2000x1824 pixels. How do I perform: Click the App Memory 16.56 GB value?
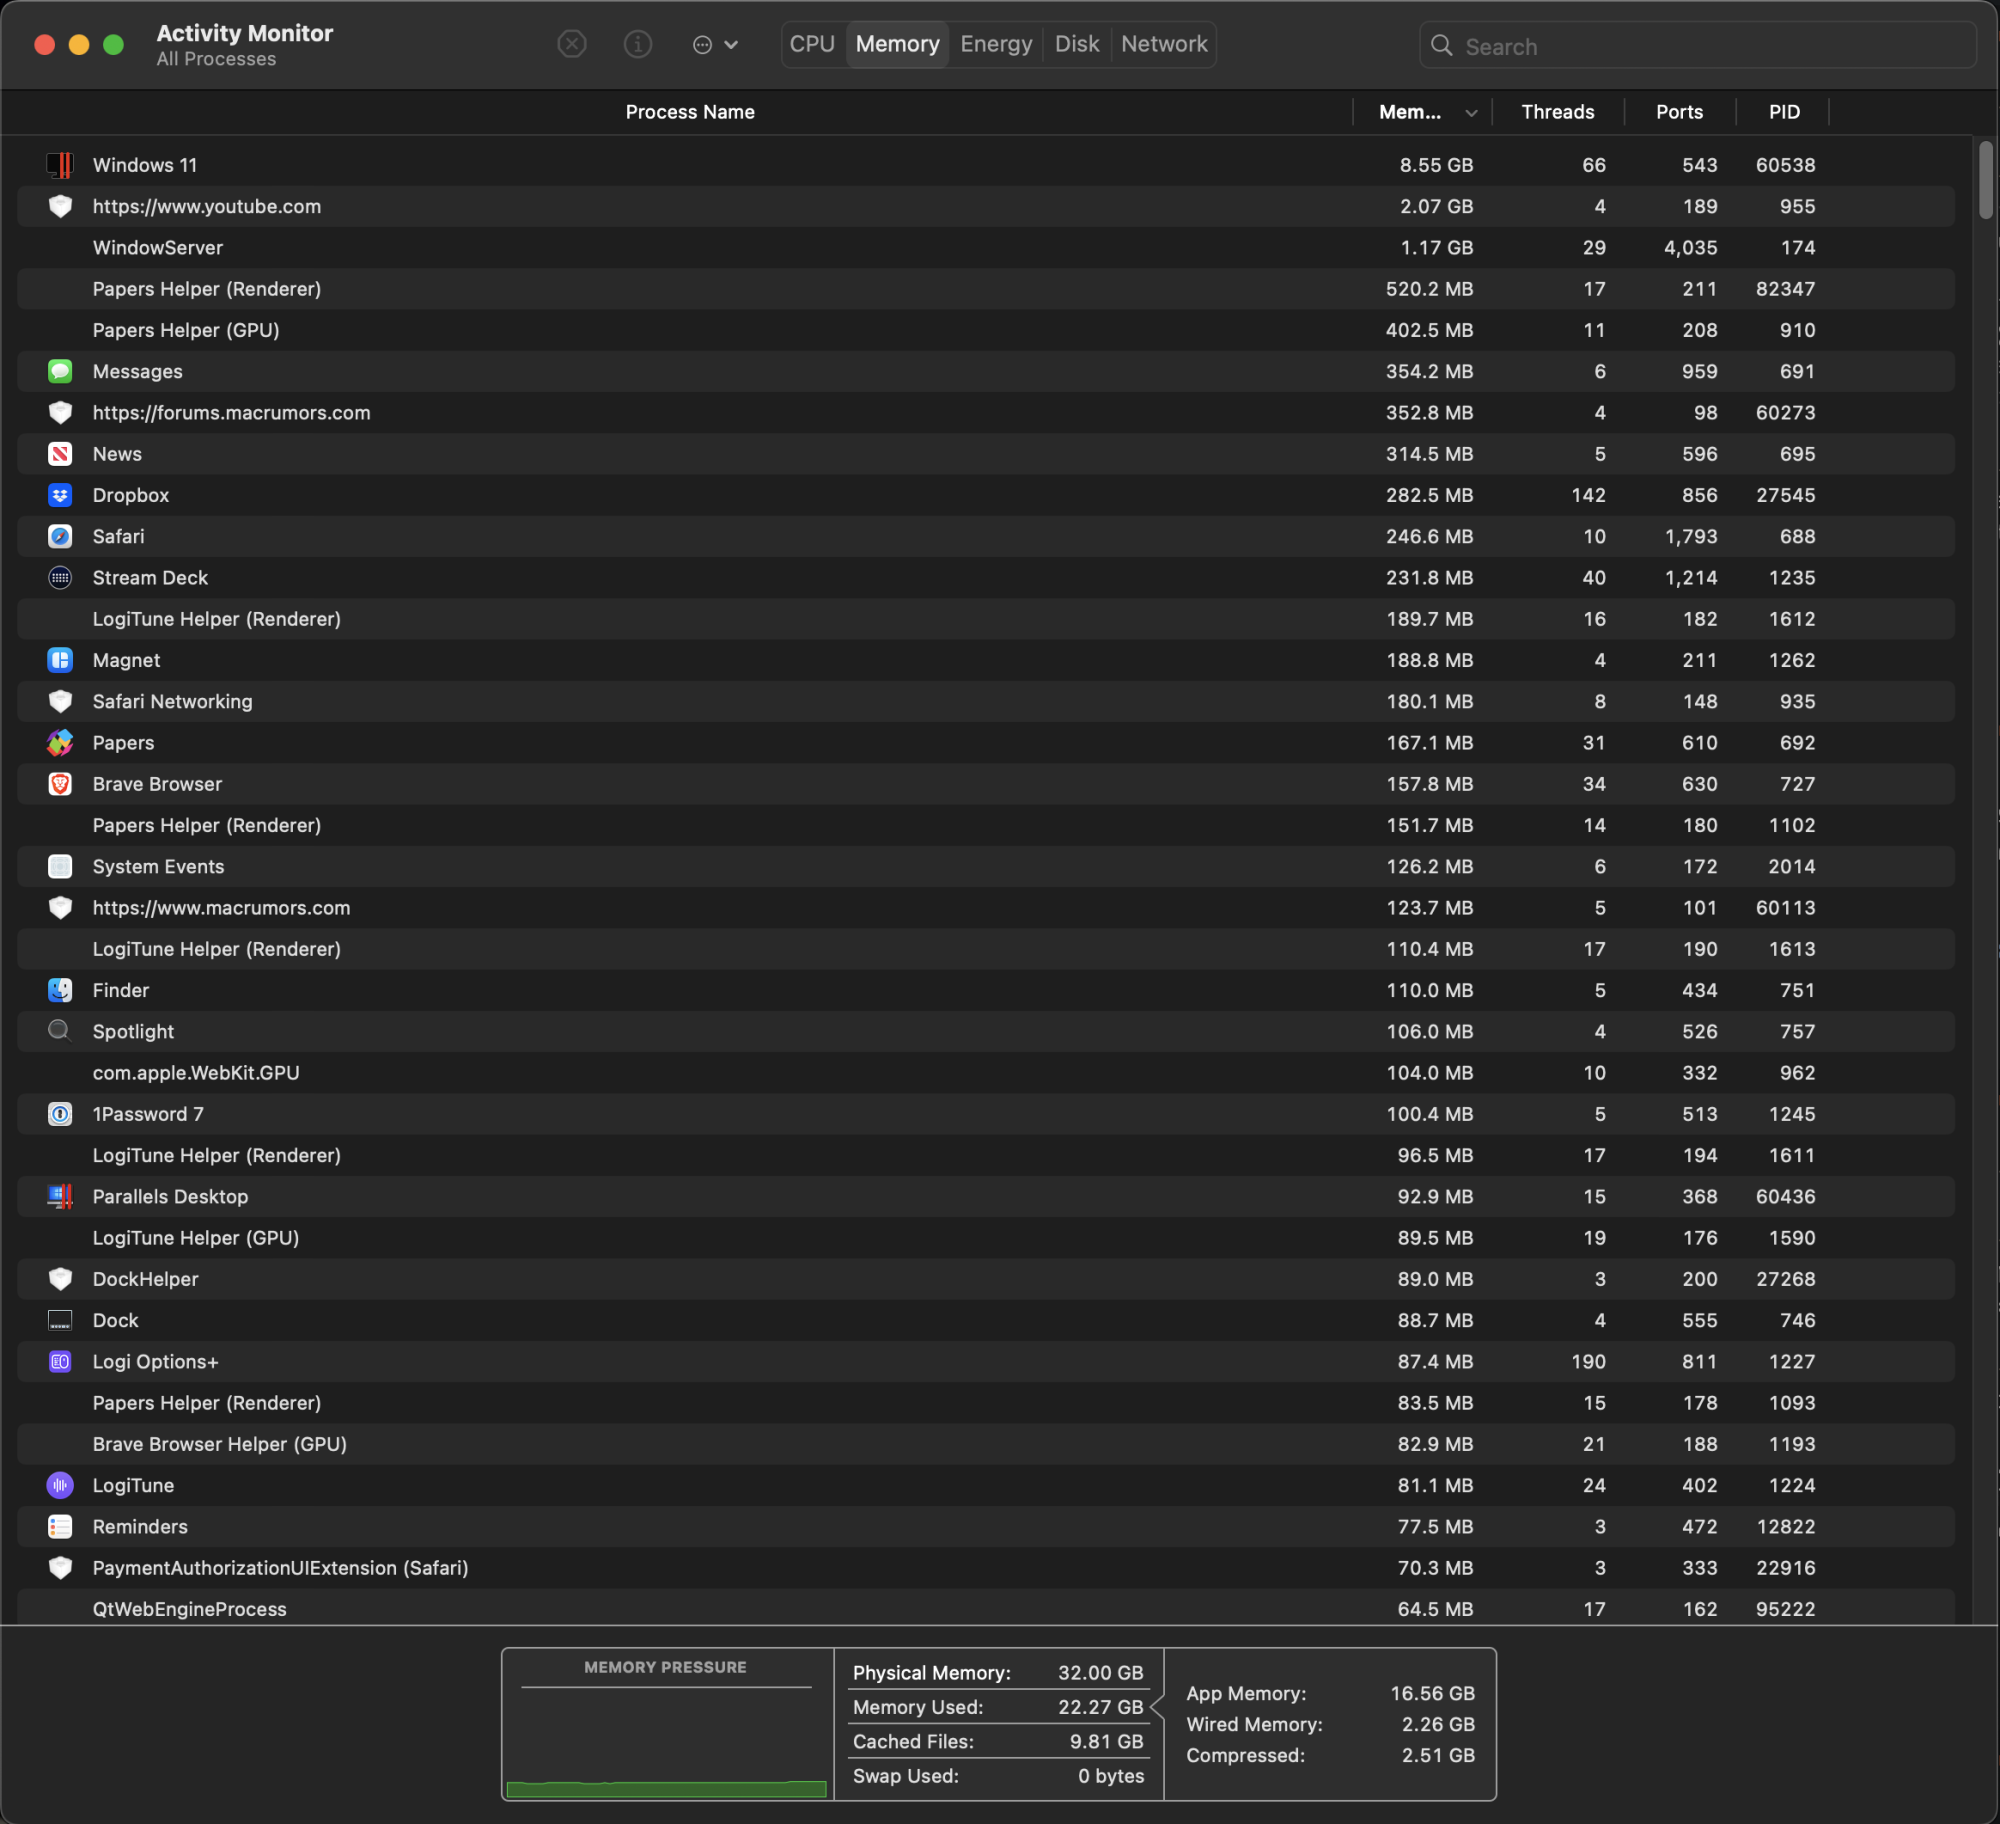1432,1693
